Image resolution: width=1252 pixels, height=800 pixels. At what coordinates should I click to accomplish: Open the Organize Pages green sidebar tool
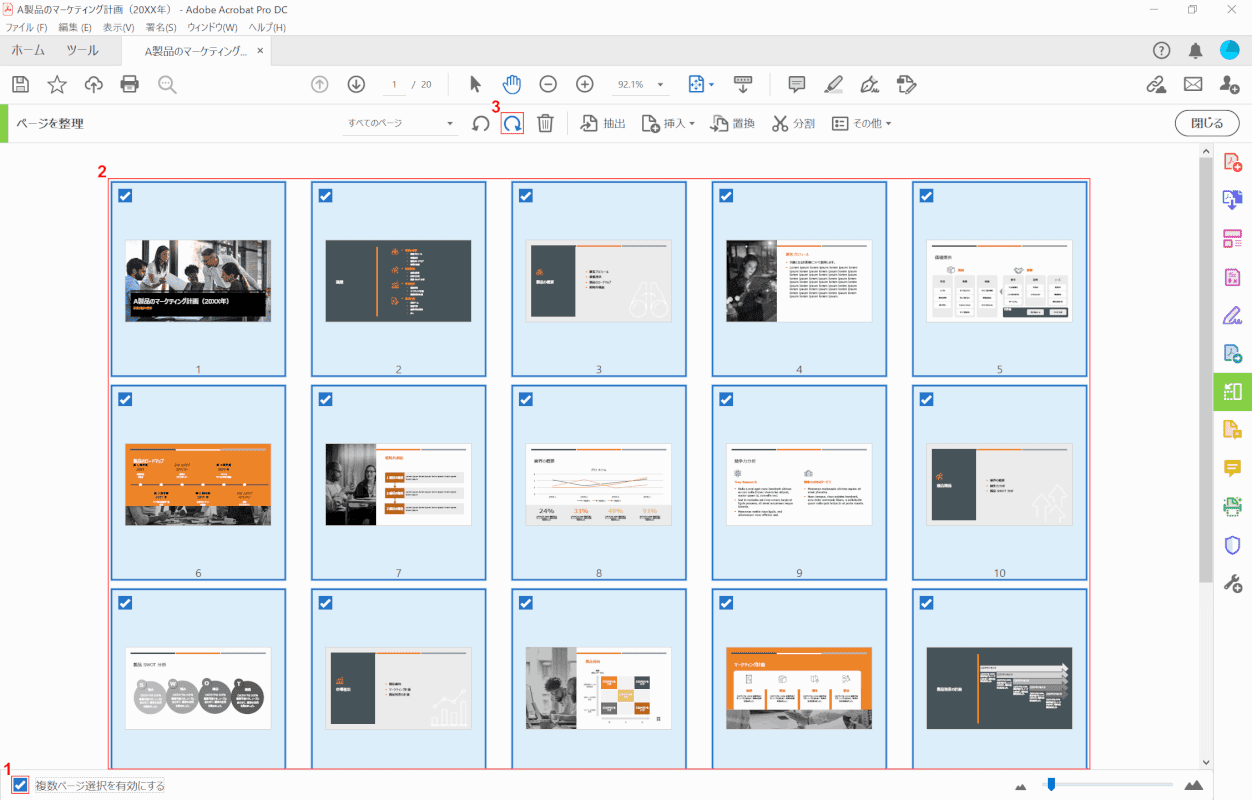click(1232, 391)
